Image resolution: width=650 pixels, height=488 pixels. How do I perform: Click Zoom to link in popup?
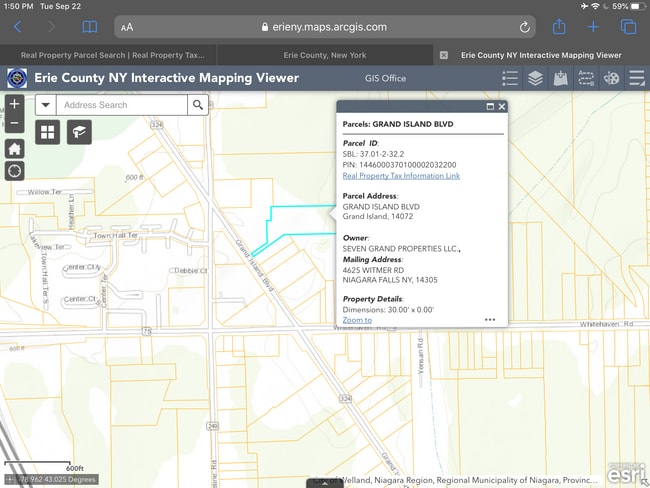(357, 320)
